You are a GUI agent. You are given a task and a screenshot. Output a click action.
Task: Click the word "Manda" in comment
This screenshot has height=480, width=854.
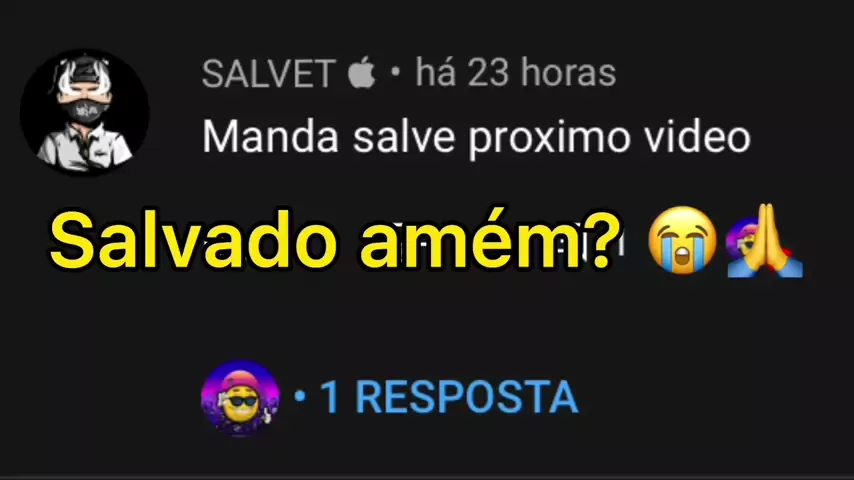(x=271, y=136)
